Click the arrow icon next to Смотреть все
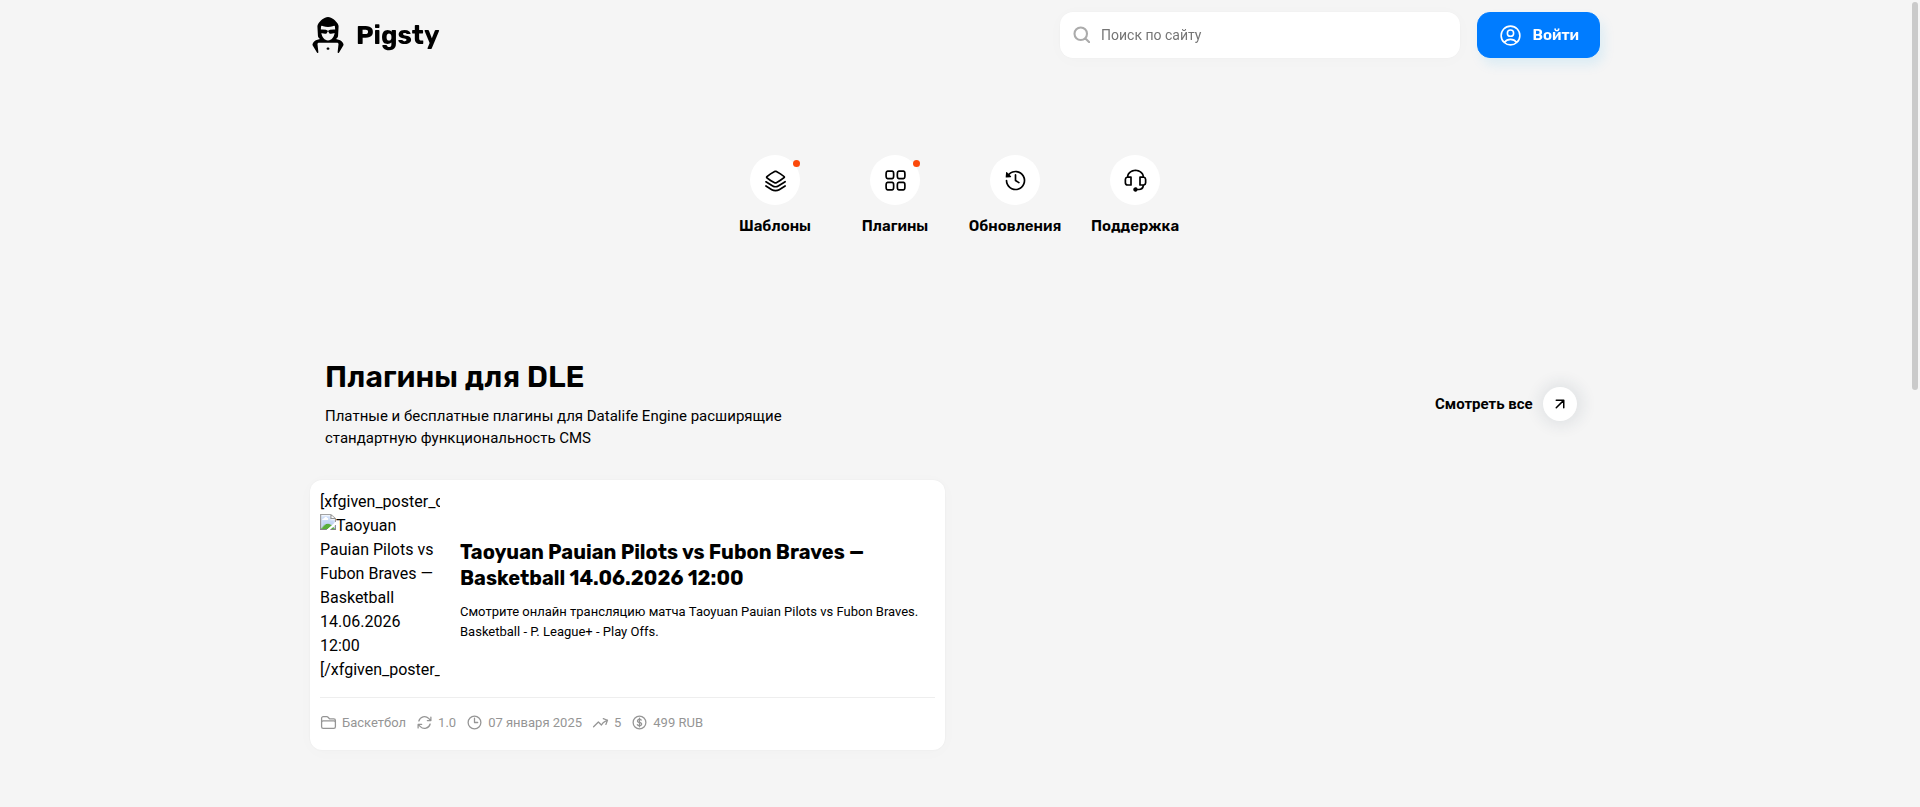Image resolution: width=1920 pixels, height=807 pixels. click(x=1560, y=404)
